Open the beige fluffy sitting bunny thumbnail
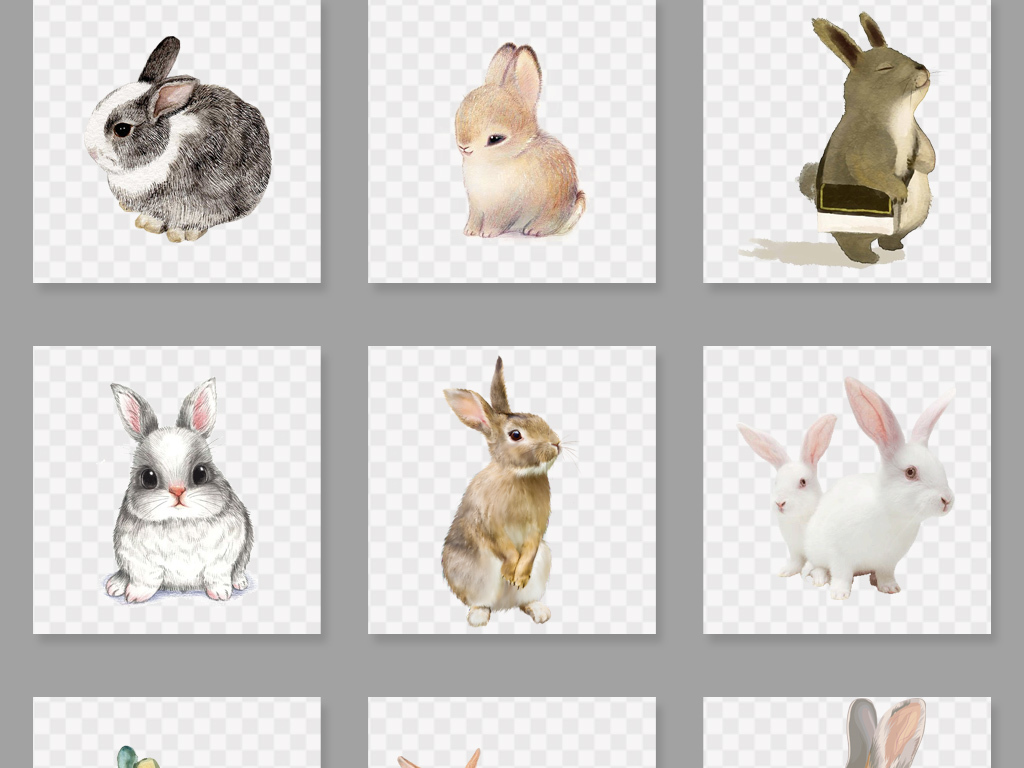Image resolution: width=1024 pixels, height=768 pixels. [x=512, y=140]
